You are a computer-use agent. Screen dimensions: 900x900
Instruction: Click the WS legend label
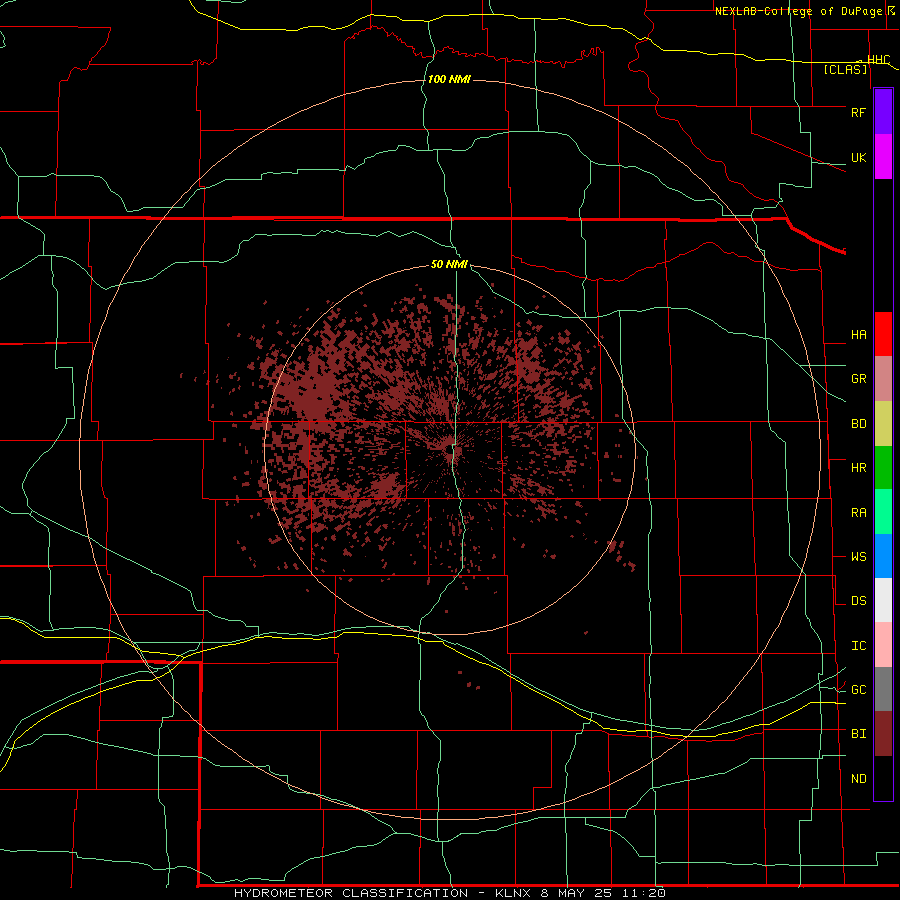[x=859, y=557]
